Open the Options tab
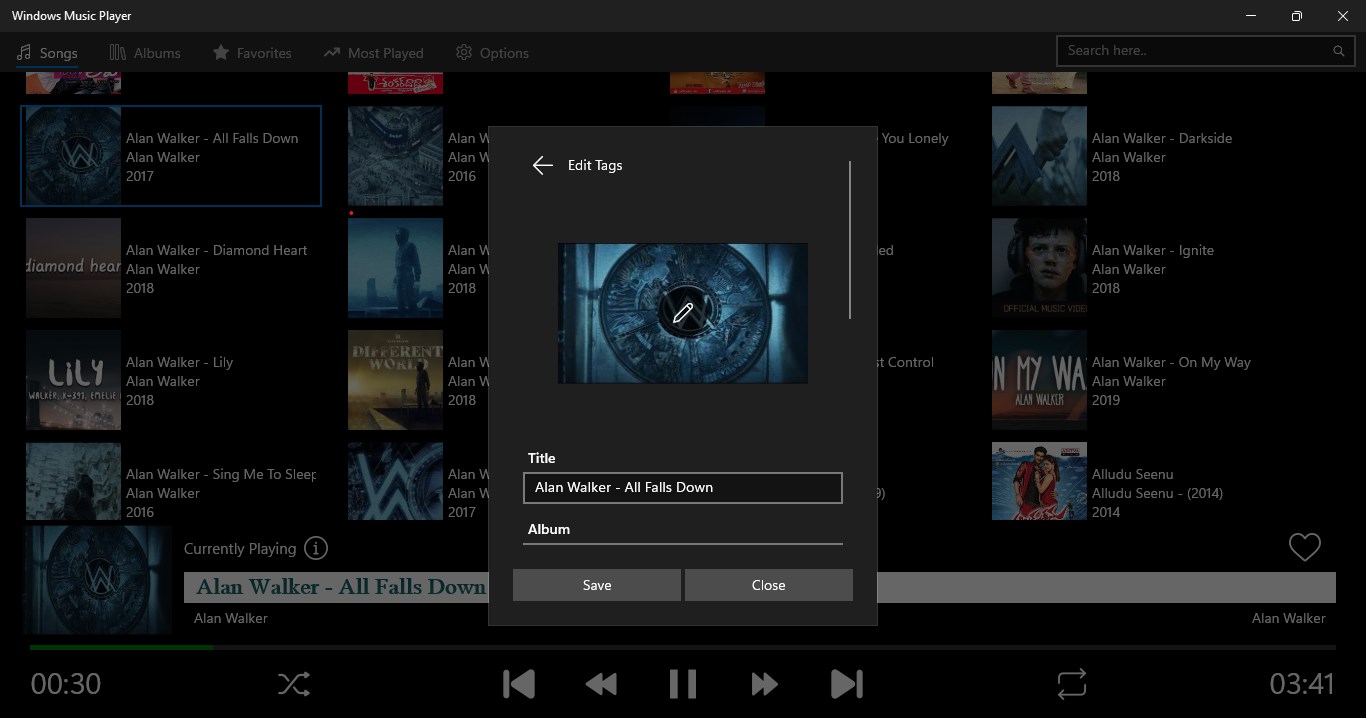 tap(492, 53)
